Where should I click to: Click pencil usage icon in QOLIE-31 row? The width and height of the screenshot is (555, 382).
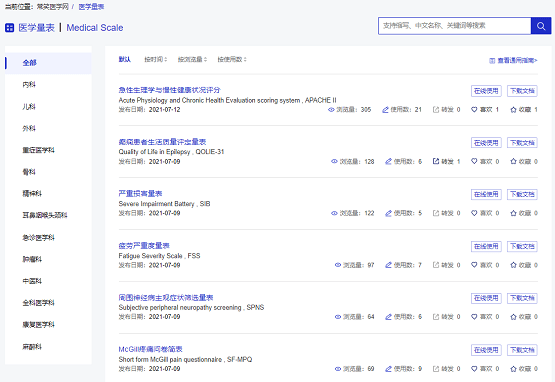388,161
